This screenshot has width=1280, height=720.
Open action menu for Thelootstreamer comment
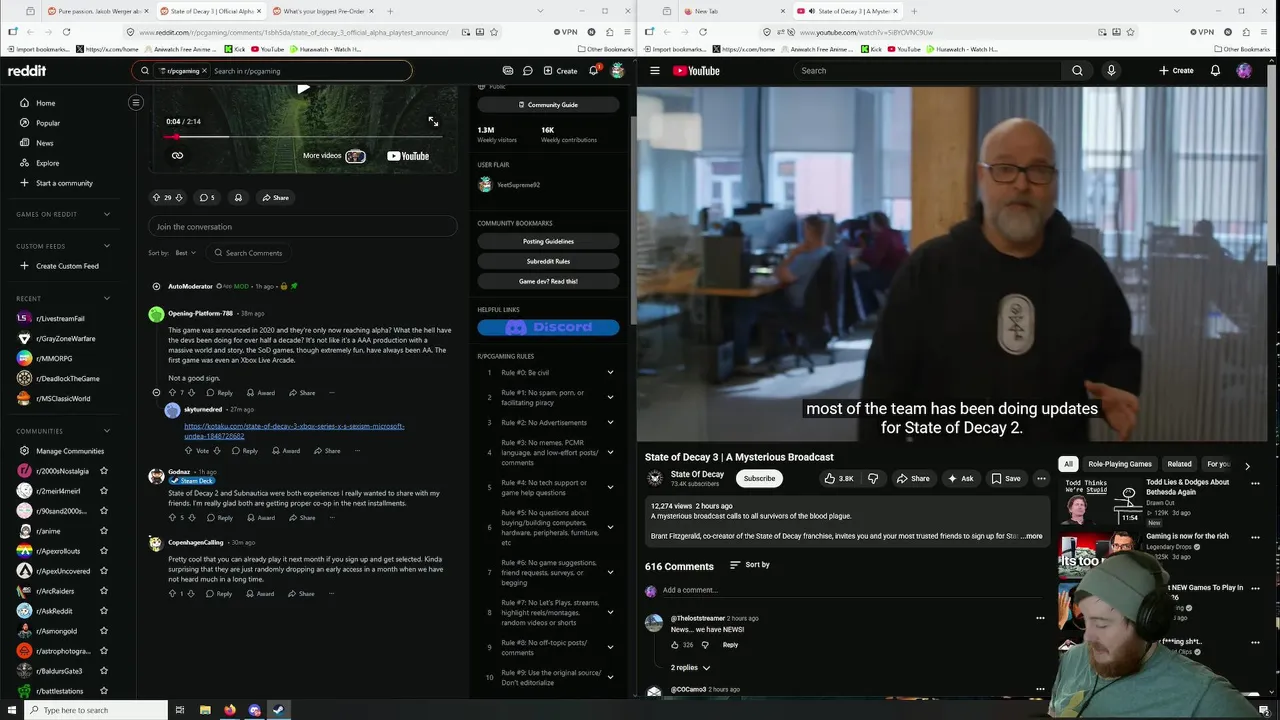click(x=1040, y=618)
